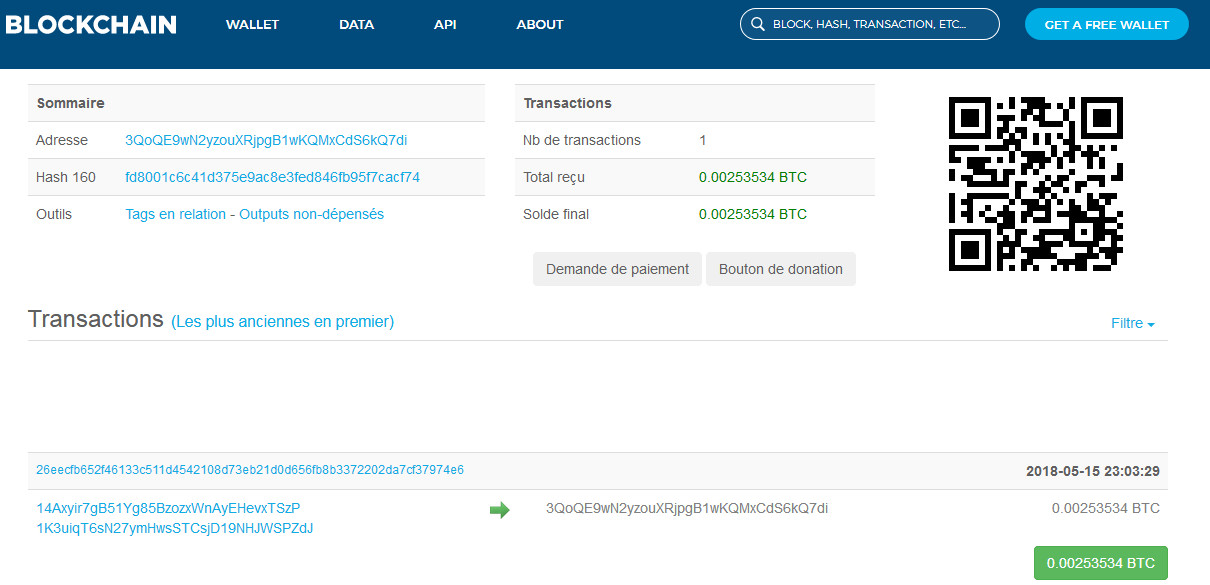Select Solde final value 0.00253534 BTC
Viewport: 1210px width, 585px height.
(753, 214)
